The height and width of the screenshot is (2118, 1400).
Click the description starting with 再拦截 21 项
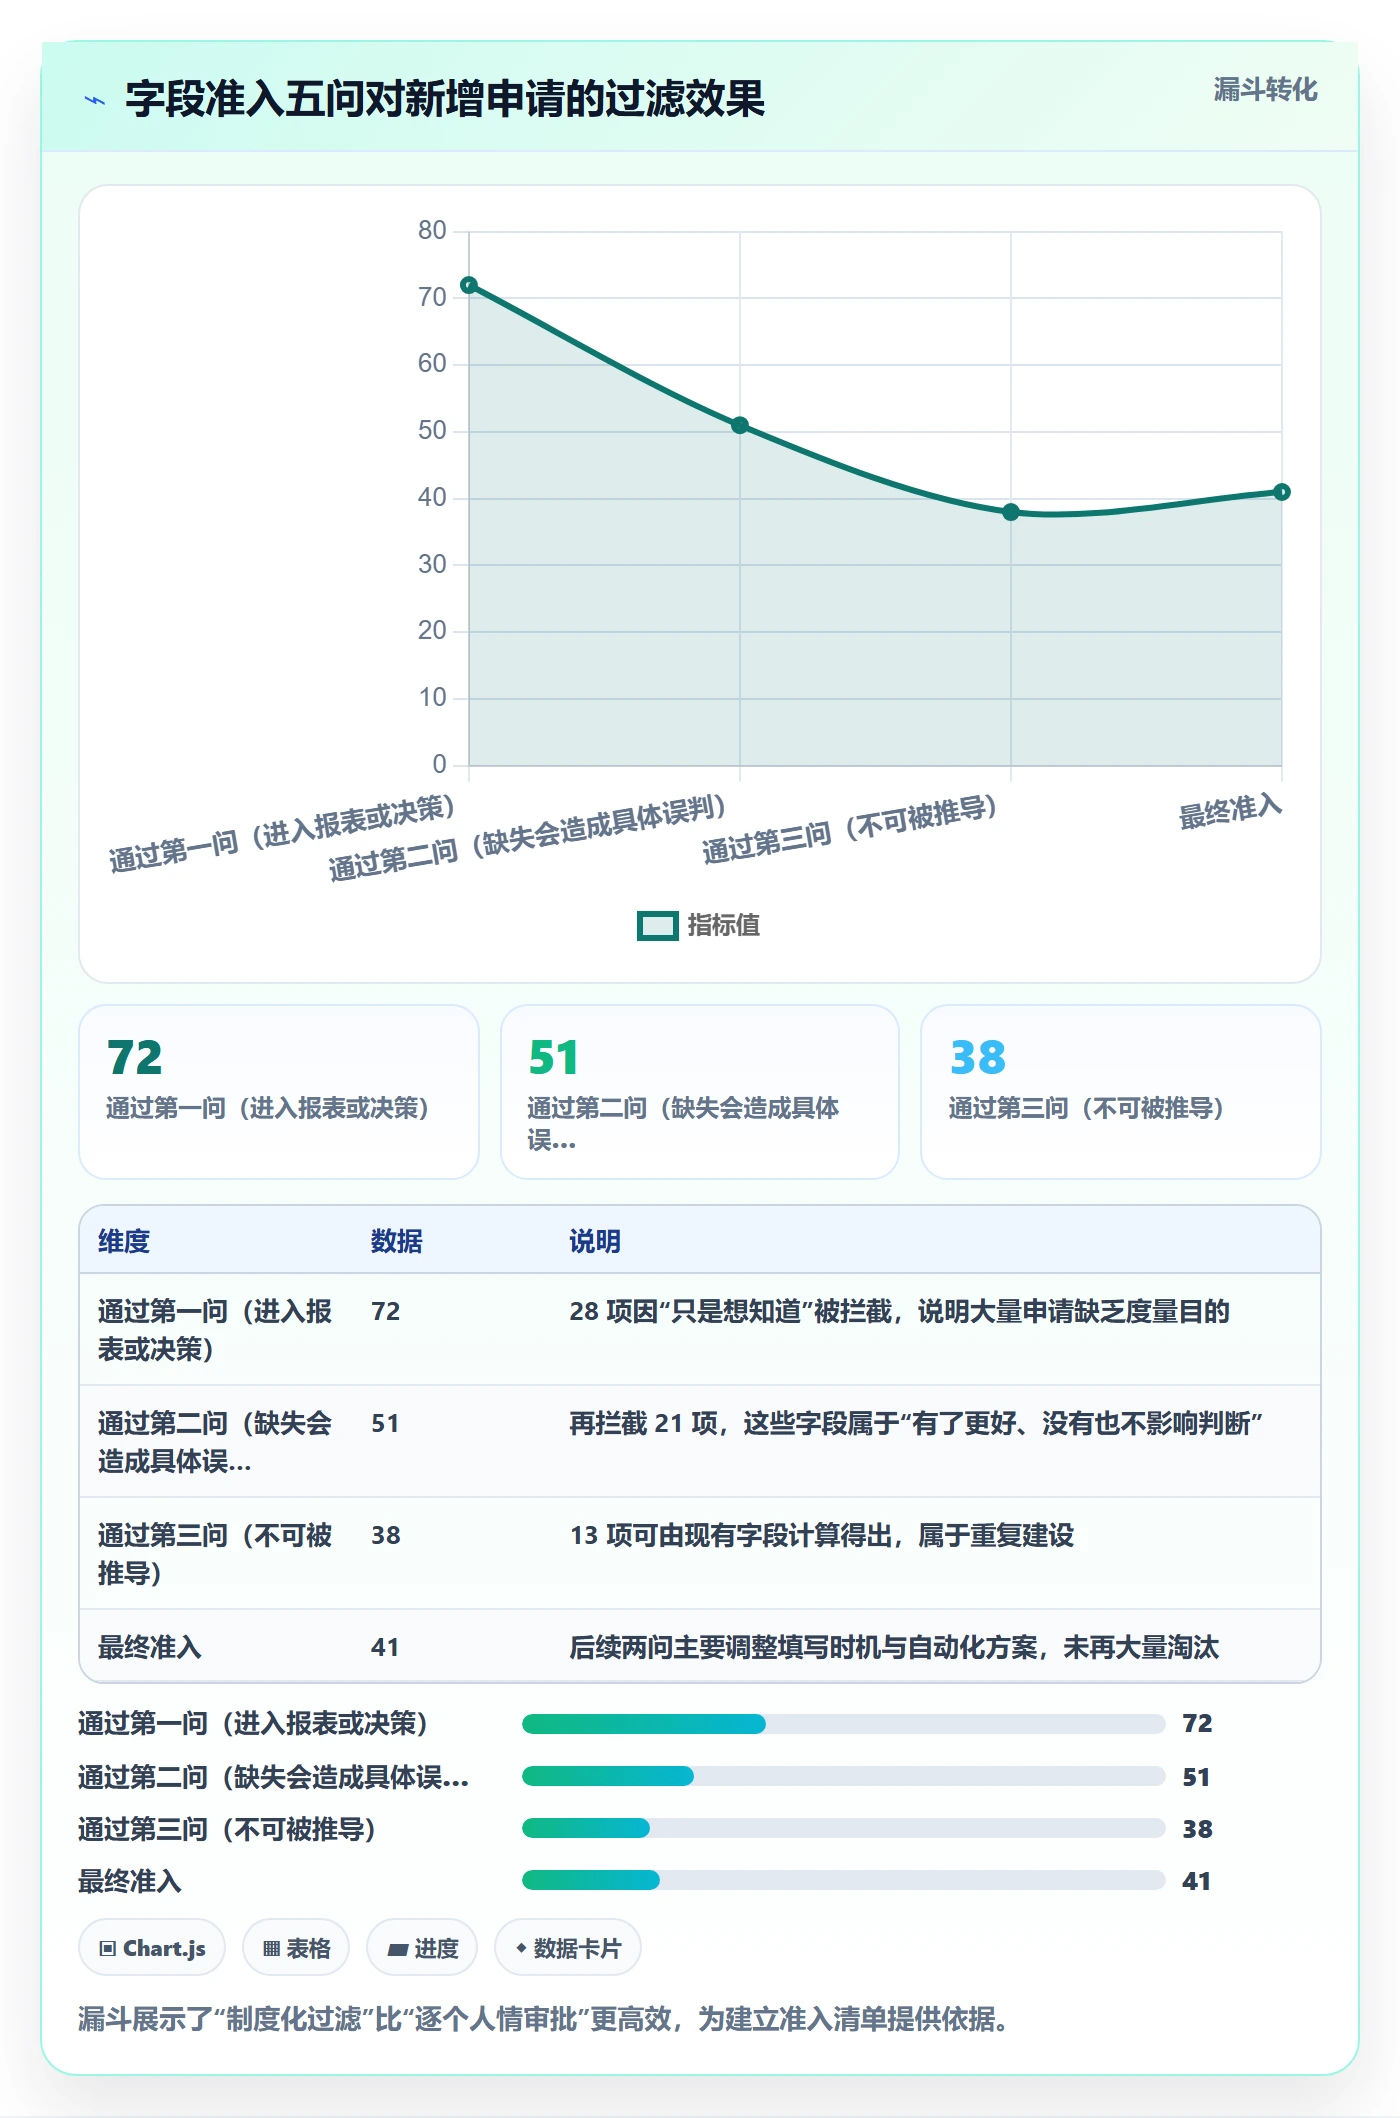tap(916, 1423)
